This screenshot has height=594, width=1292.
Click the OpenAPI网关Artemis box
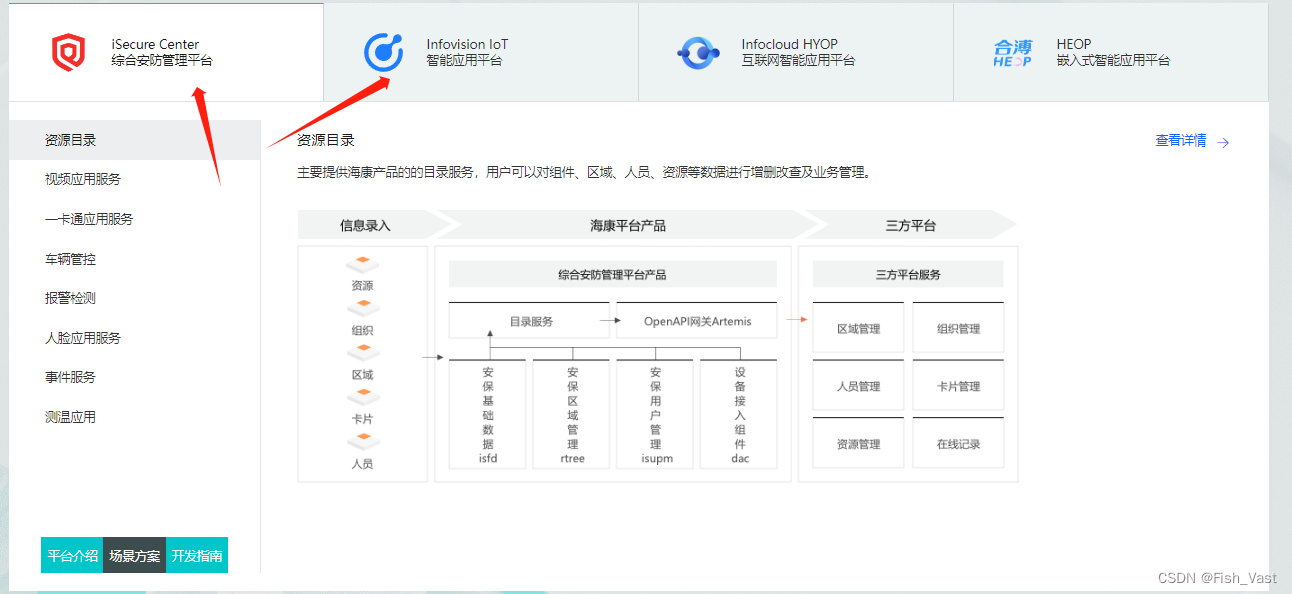[x=696, y=321]
